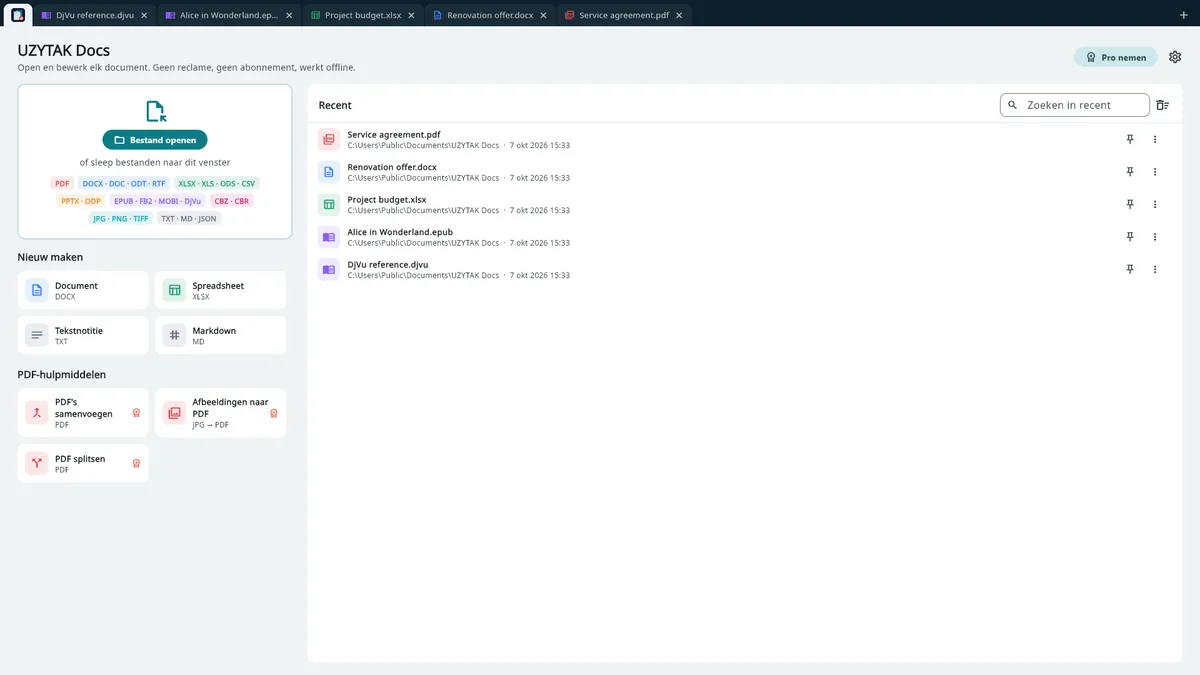This screenshot has width=1200, height=675.
Task: Click the green spreadsheet icon of Project budget.xlsx
Action: pyautogui.click(x=328, y=205)
